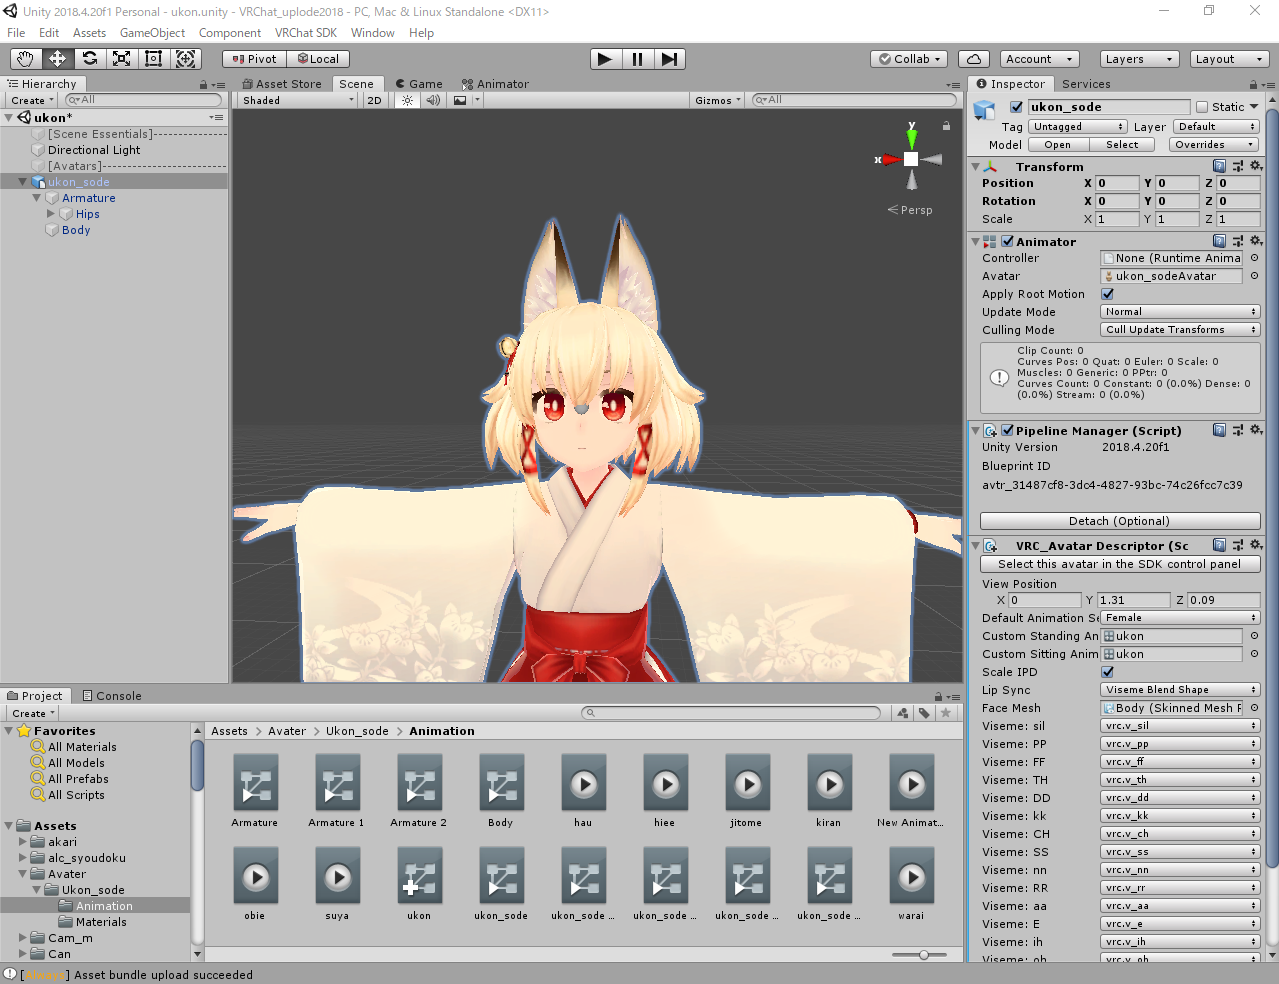Image resolution: width=1279 pixels, height=984 pixels.
Task: Open the Pipeline Manager gear menu
Action: (1256, 430)
